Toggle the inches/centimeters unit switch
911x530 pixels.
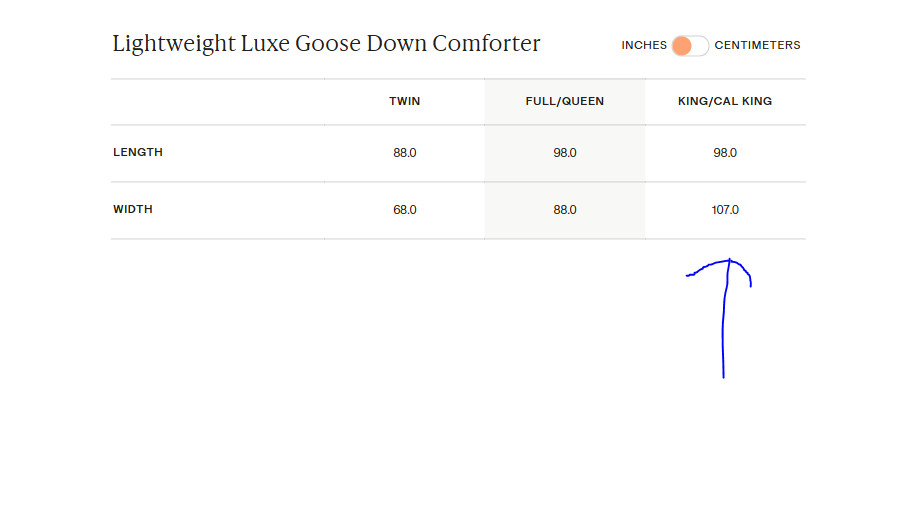click(x=690, y=46)
